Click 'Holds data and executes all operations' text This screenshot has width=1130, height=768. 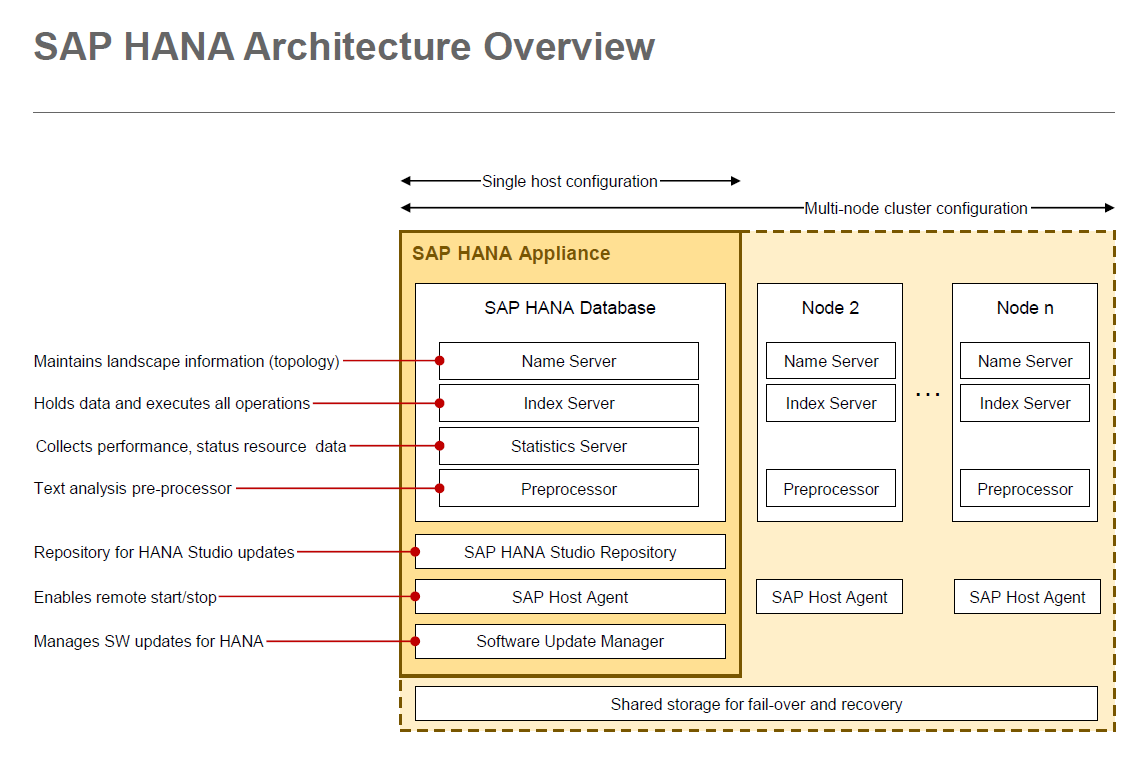(x=172, y=403)
